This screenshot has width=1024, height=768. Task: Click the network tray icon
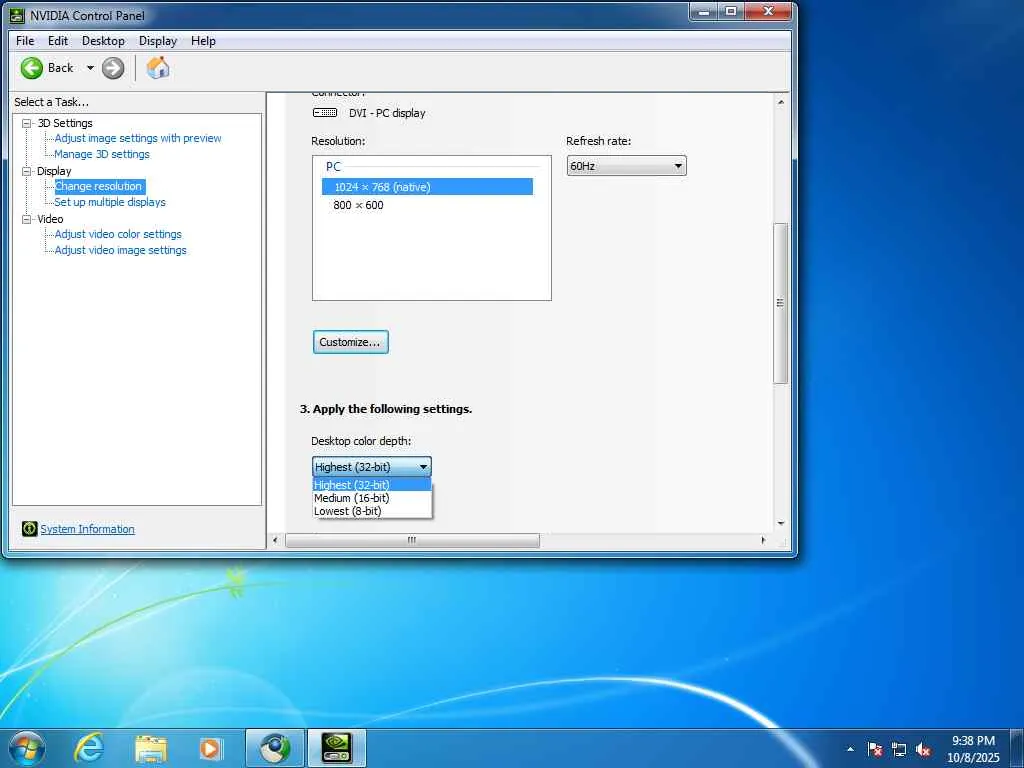899,749
